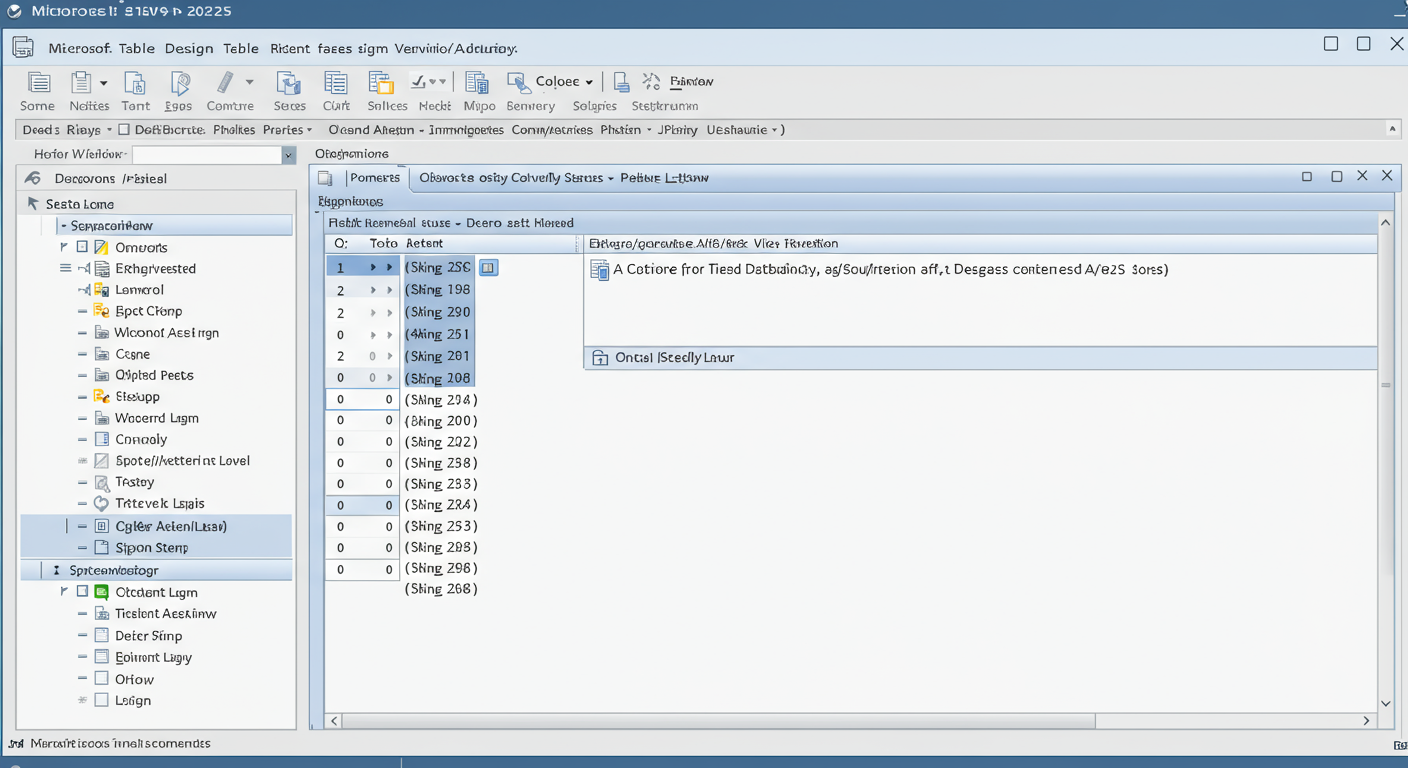Switch to the Pomerts tab

point(374,178)
